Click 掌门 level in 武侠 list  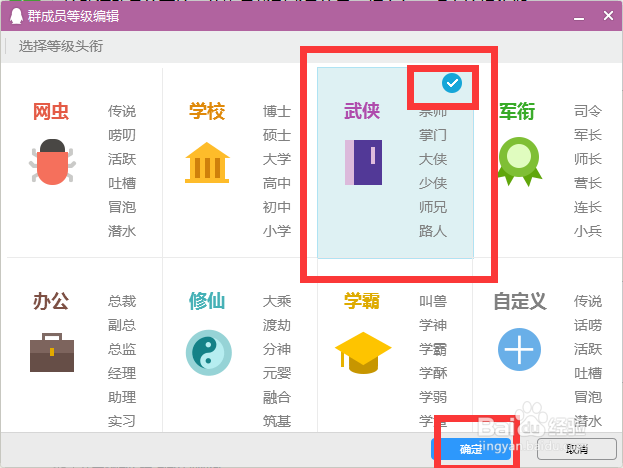pos(433,135)
